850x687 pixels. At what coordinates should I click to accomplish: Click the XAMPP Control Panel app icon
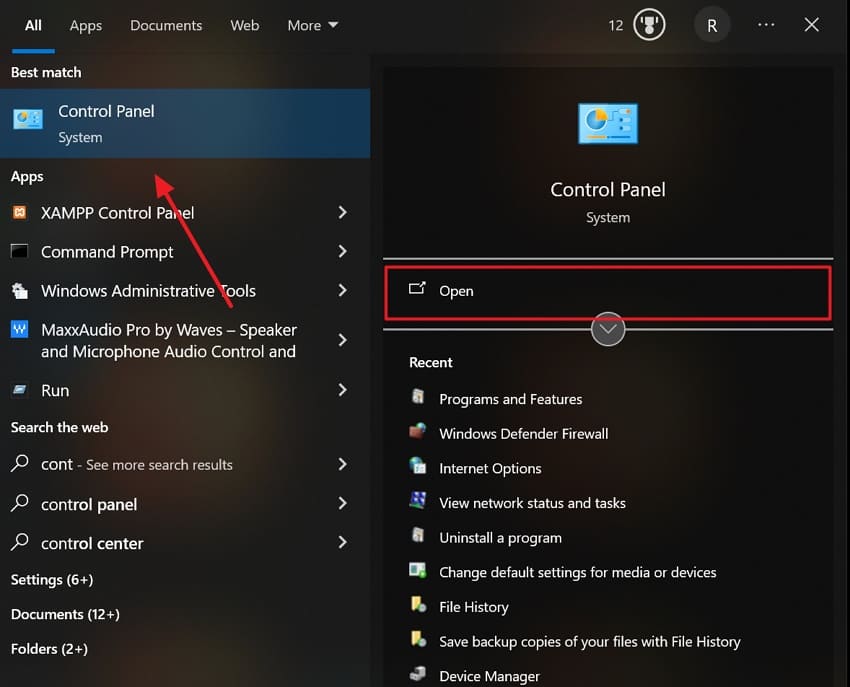20,213
